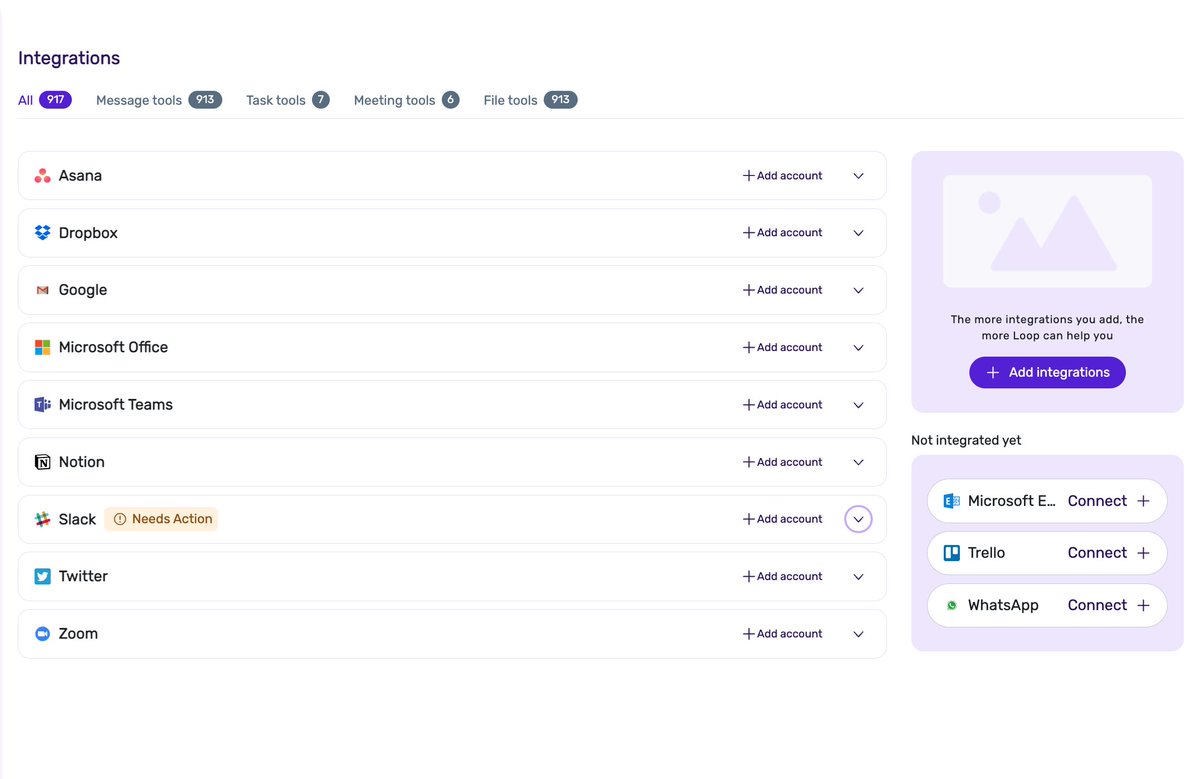Click the WhatsApp icon

click(x=952, y=605)
